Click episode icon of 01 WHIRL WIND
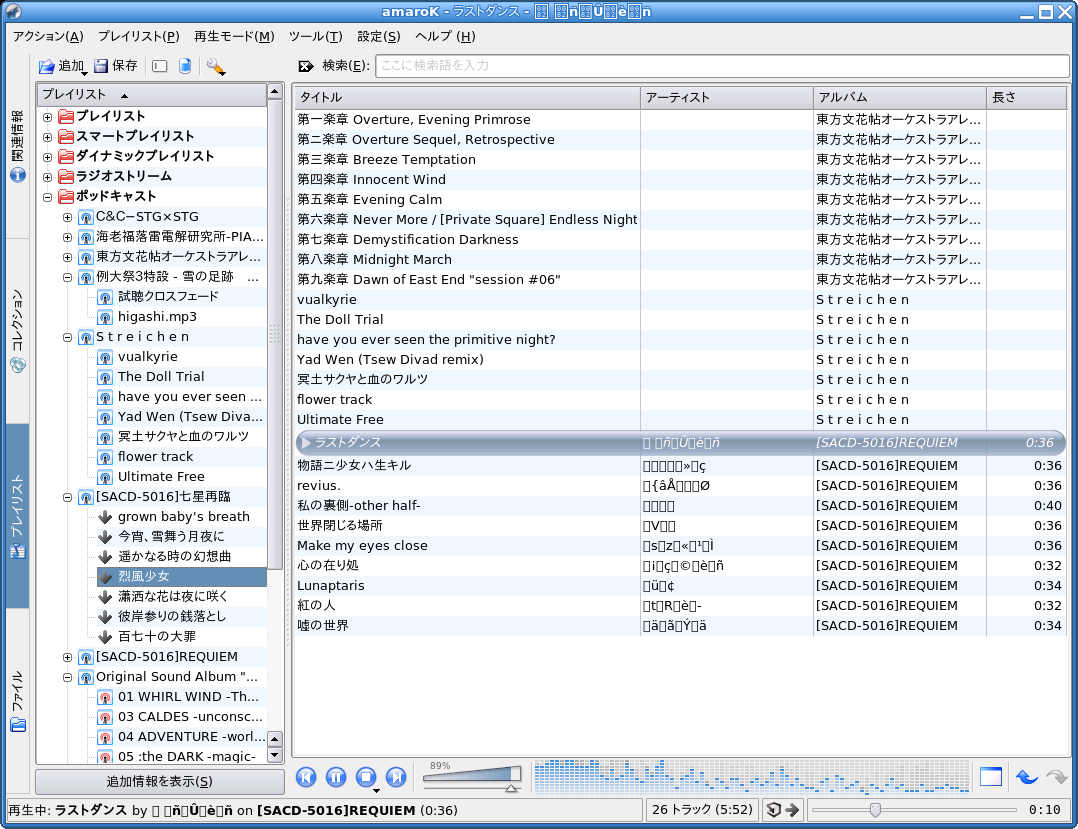 [x=105, y=697]
